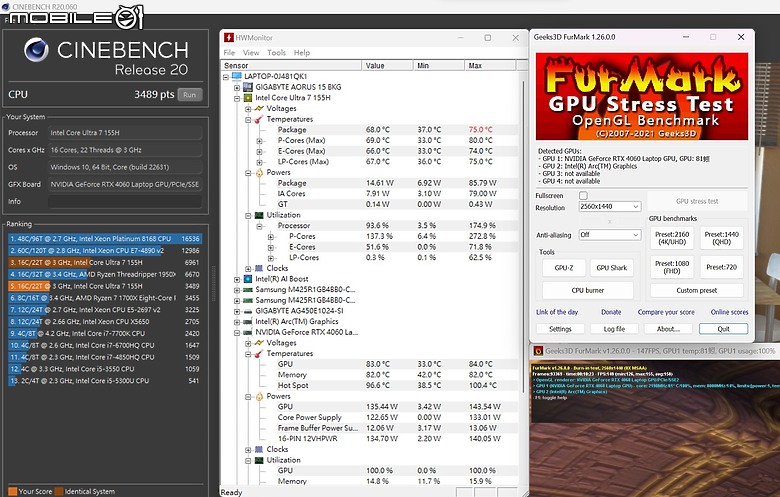This screenshot has height=497, width=780.
Task: Open Compare your score link
Action: [666, 312]
